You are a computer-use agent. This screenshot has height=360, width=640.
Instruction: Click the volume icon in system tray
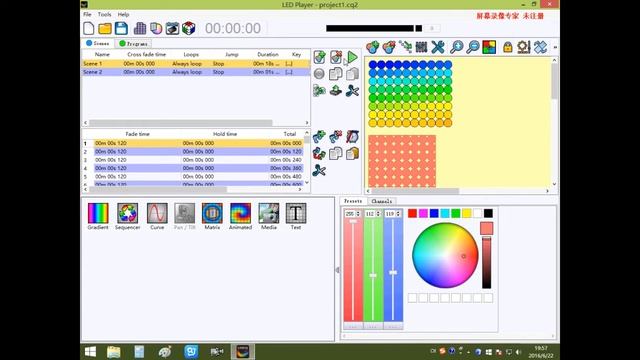[x=518, y=351]
